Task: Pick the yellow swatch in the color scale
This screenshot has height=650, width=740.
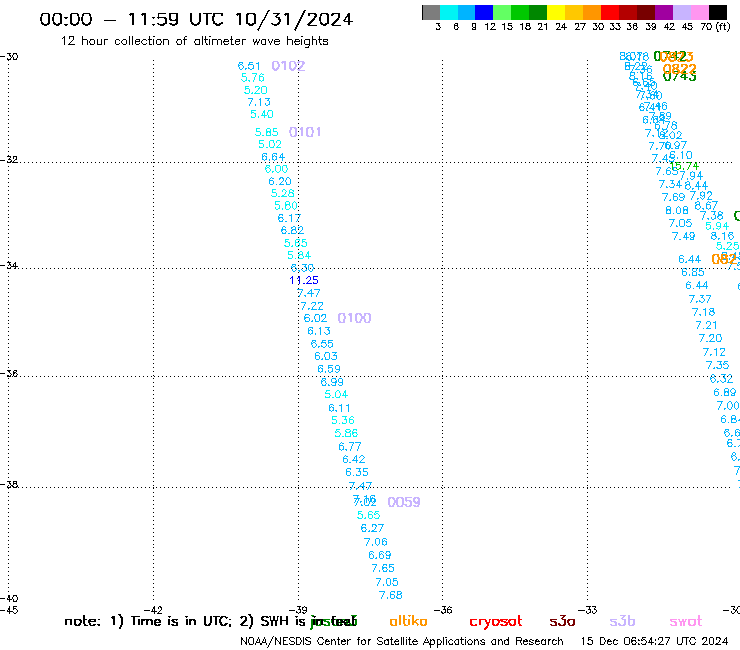Action: [555, 12]
